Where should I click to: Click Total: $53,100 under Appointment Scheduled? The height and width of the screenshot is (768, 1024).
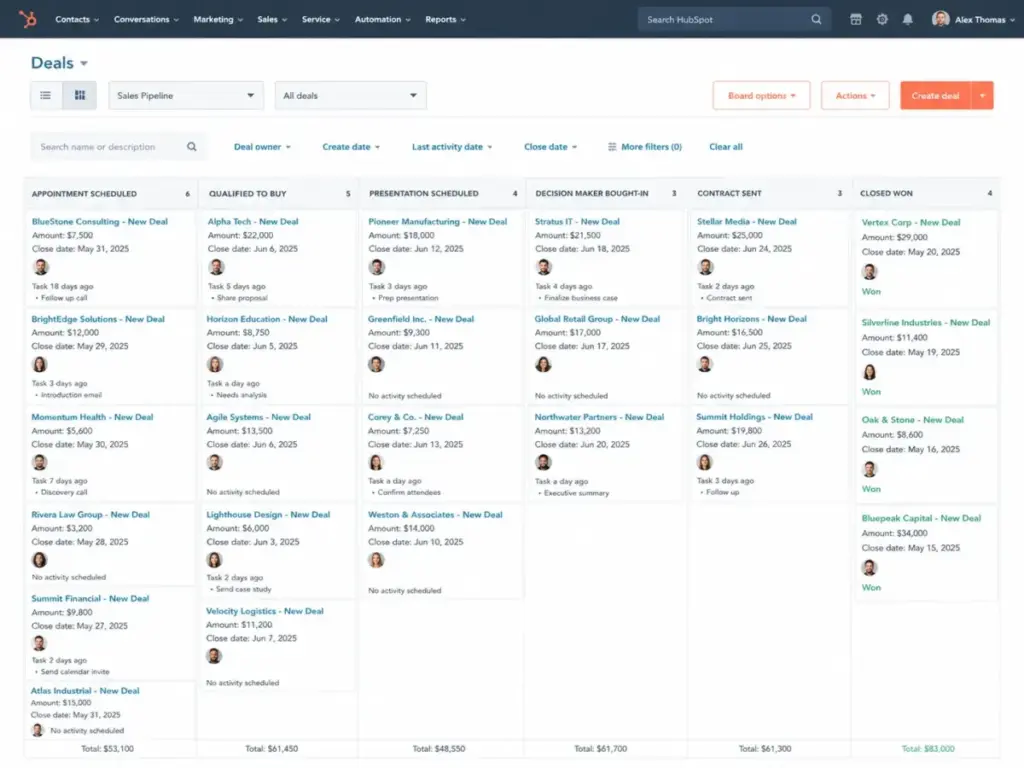point(107,749)
